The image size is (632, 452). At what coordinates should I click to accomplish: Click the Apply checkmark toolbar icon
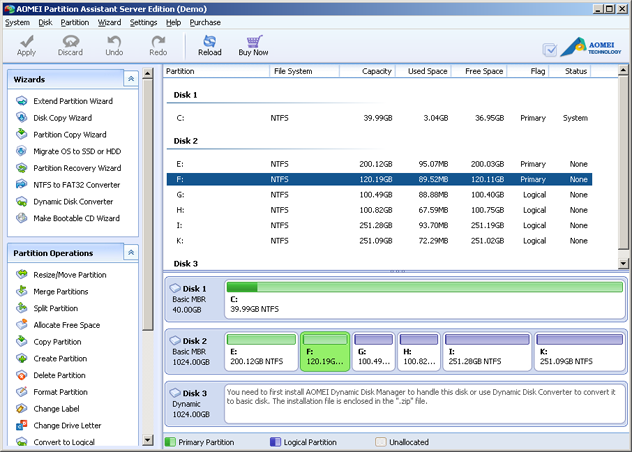coord(27,41)
